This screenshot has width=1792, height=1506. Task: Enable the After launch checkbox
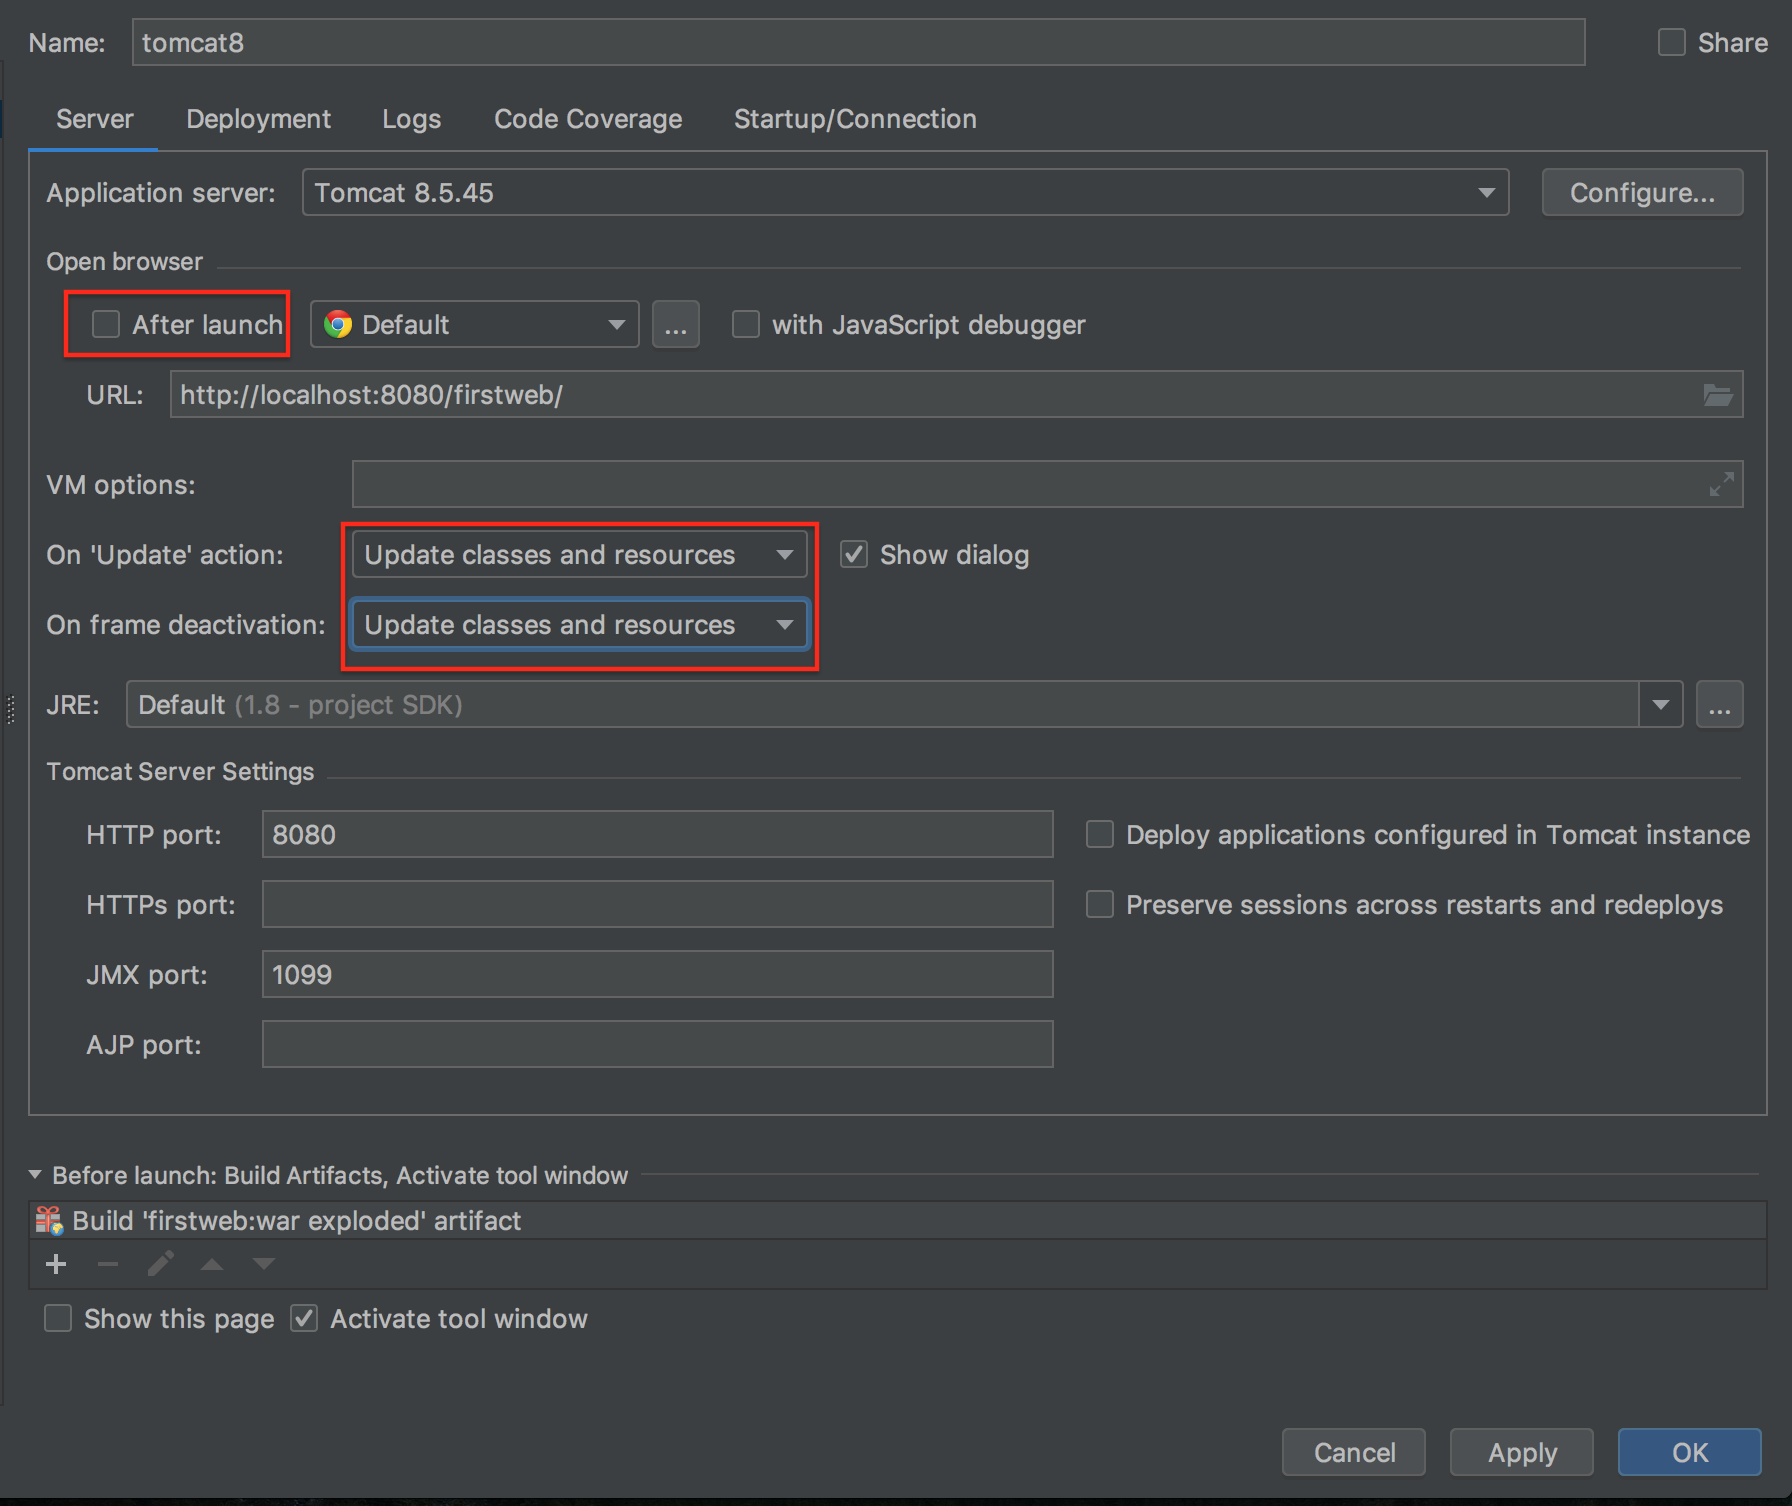[x=106, y=325]
